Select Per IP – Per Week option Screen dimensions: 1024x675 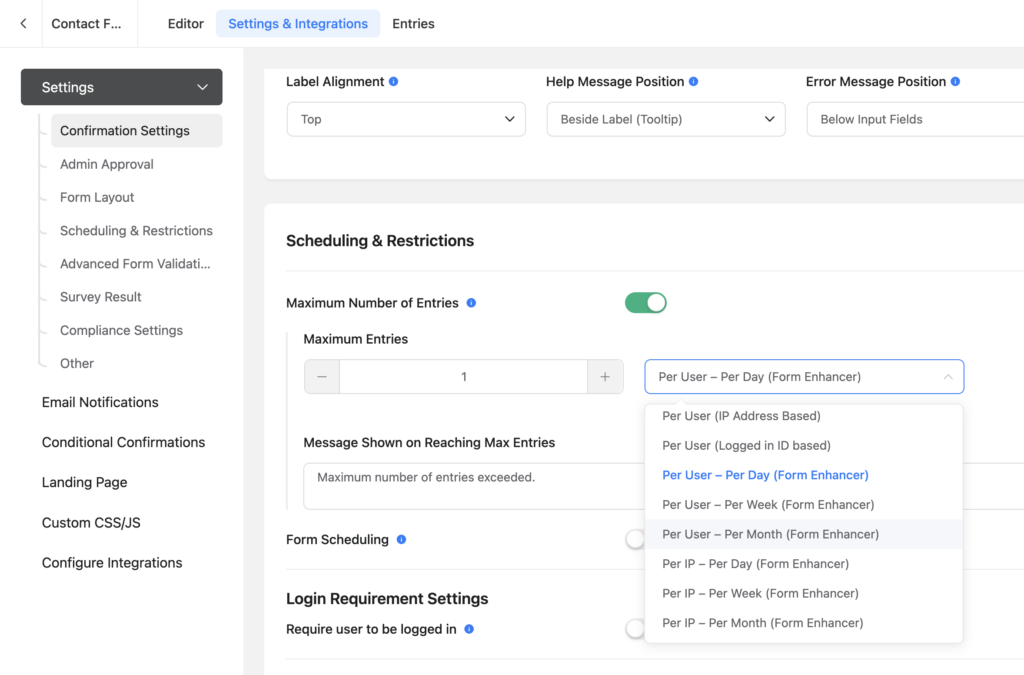point(803,593)
